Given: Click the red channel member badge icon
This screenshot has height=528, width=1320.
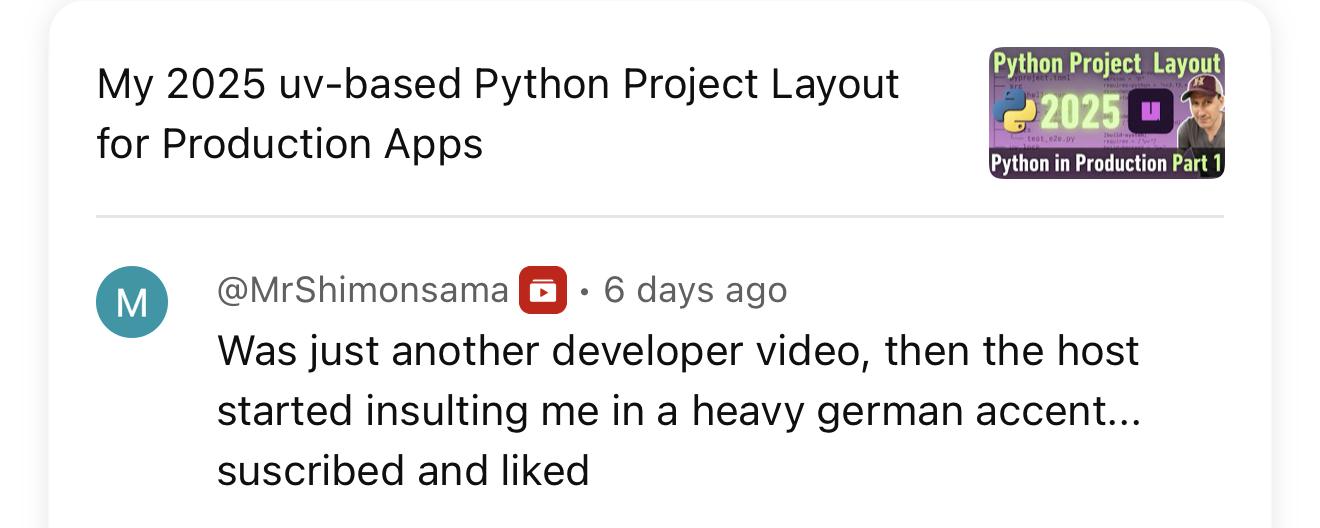Looking at the screenshot, I should click(x=542, y=291).
